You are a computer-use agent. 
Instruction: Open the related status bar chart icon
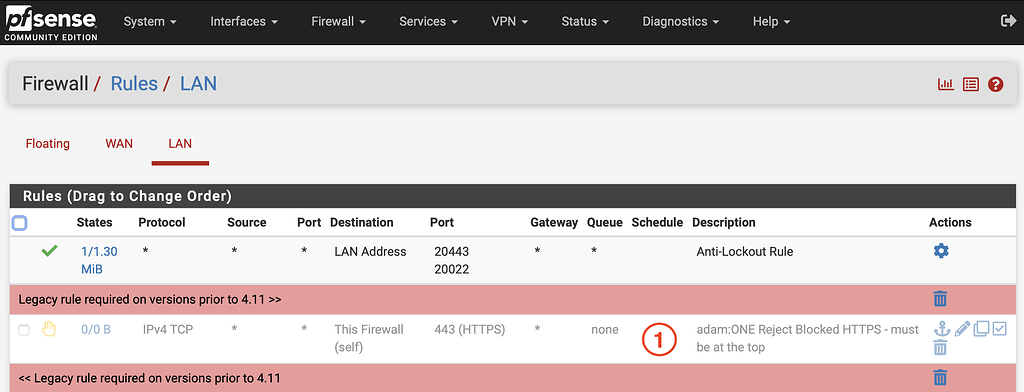coord(946,84)
